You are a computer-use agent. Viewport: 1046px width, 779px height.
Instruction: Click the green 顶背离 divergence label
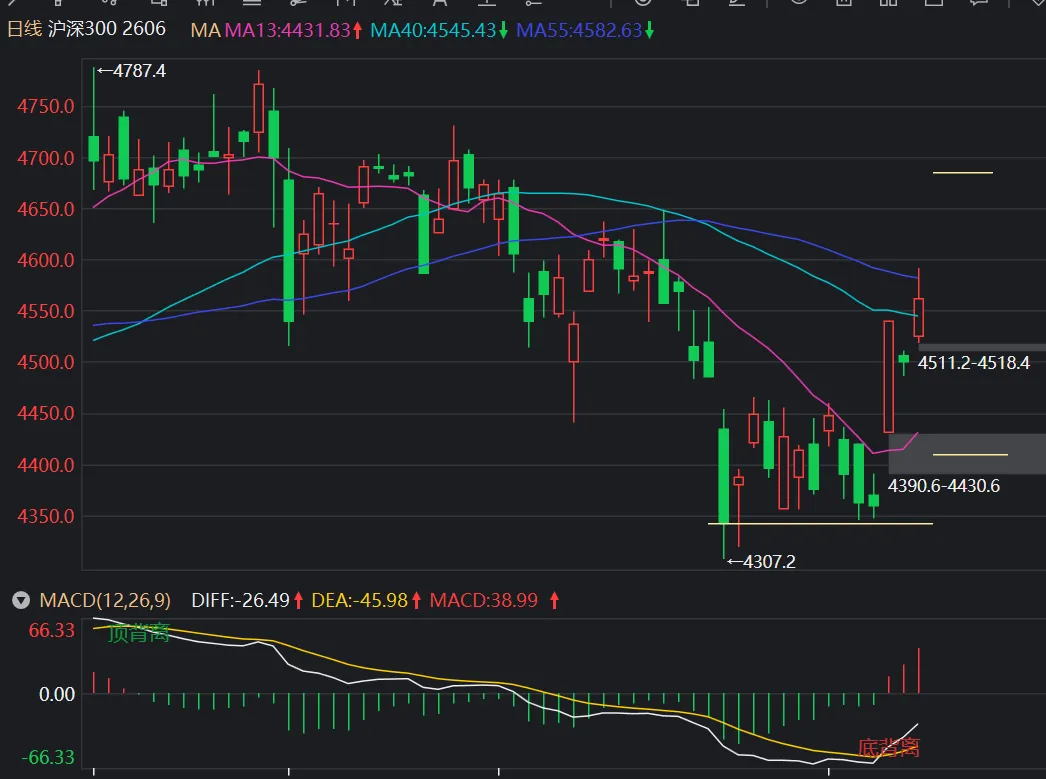click(x=139, y=633)
